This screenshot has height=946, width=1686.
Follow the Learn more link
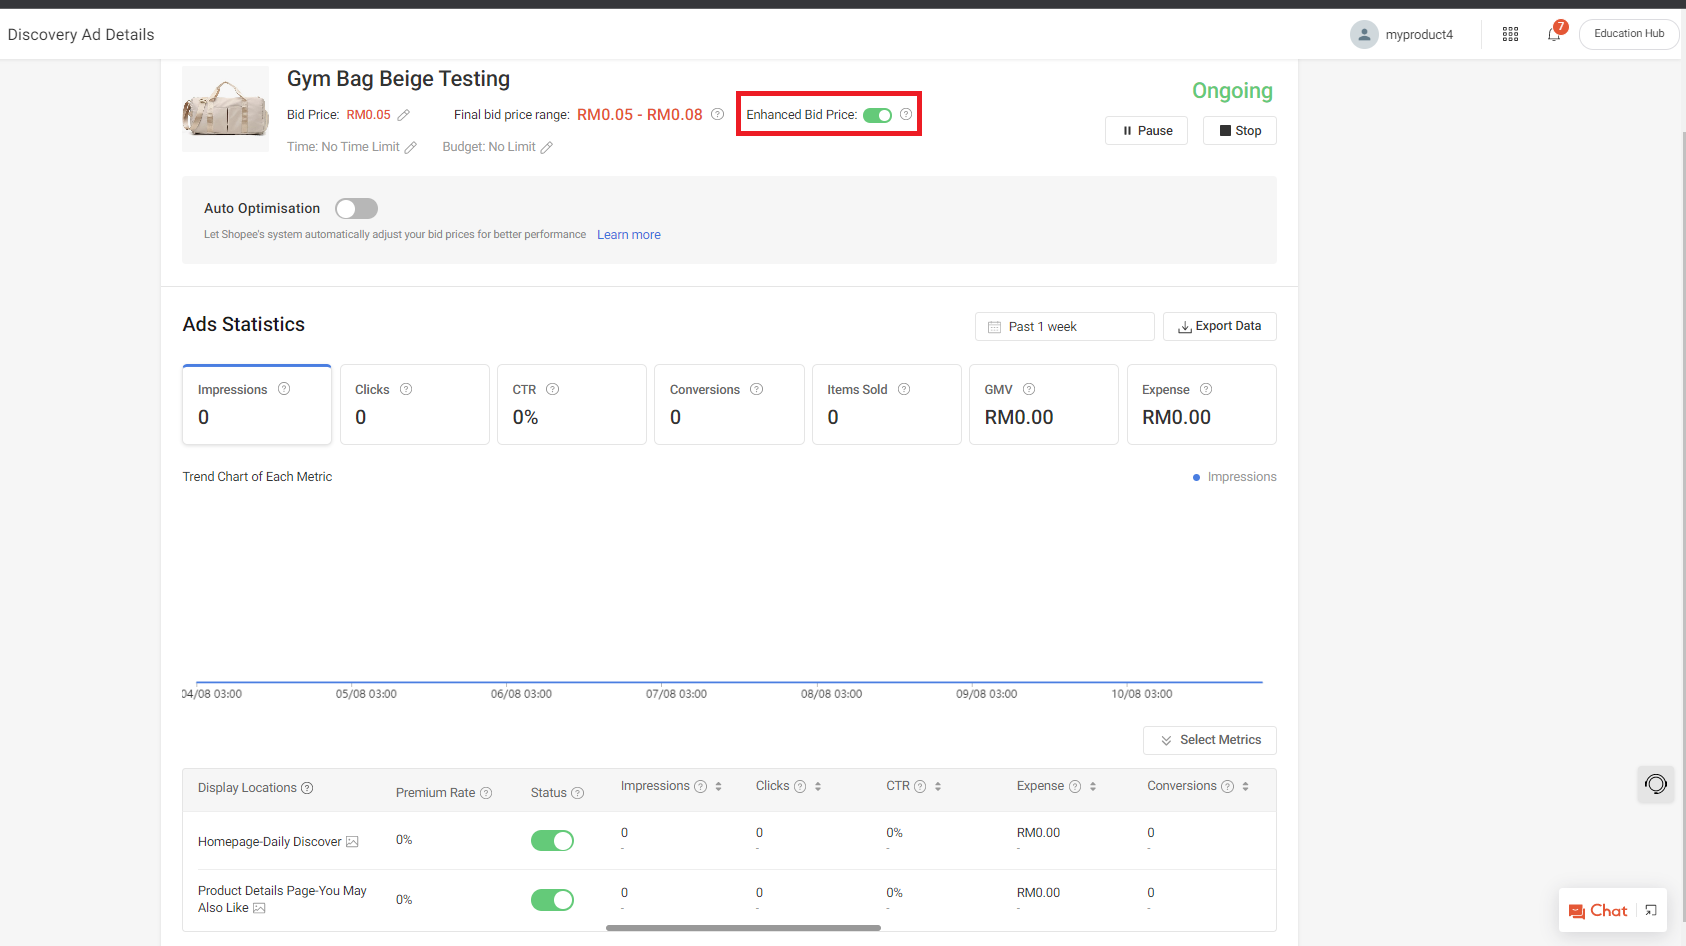coord(628,235)
